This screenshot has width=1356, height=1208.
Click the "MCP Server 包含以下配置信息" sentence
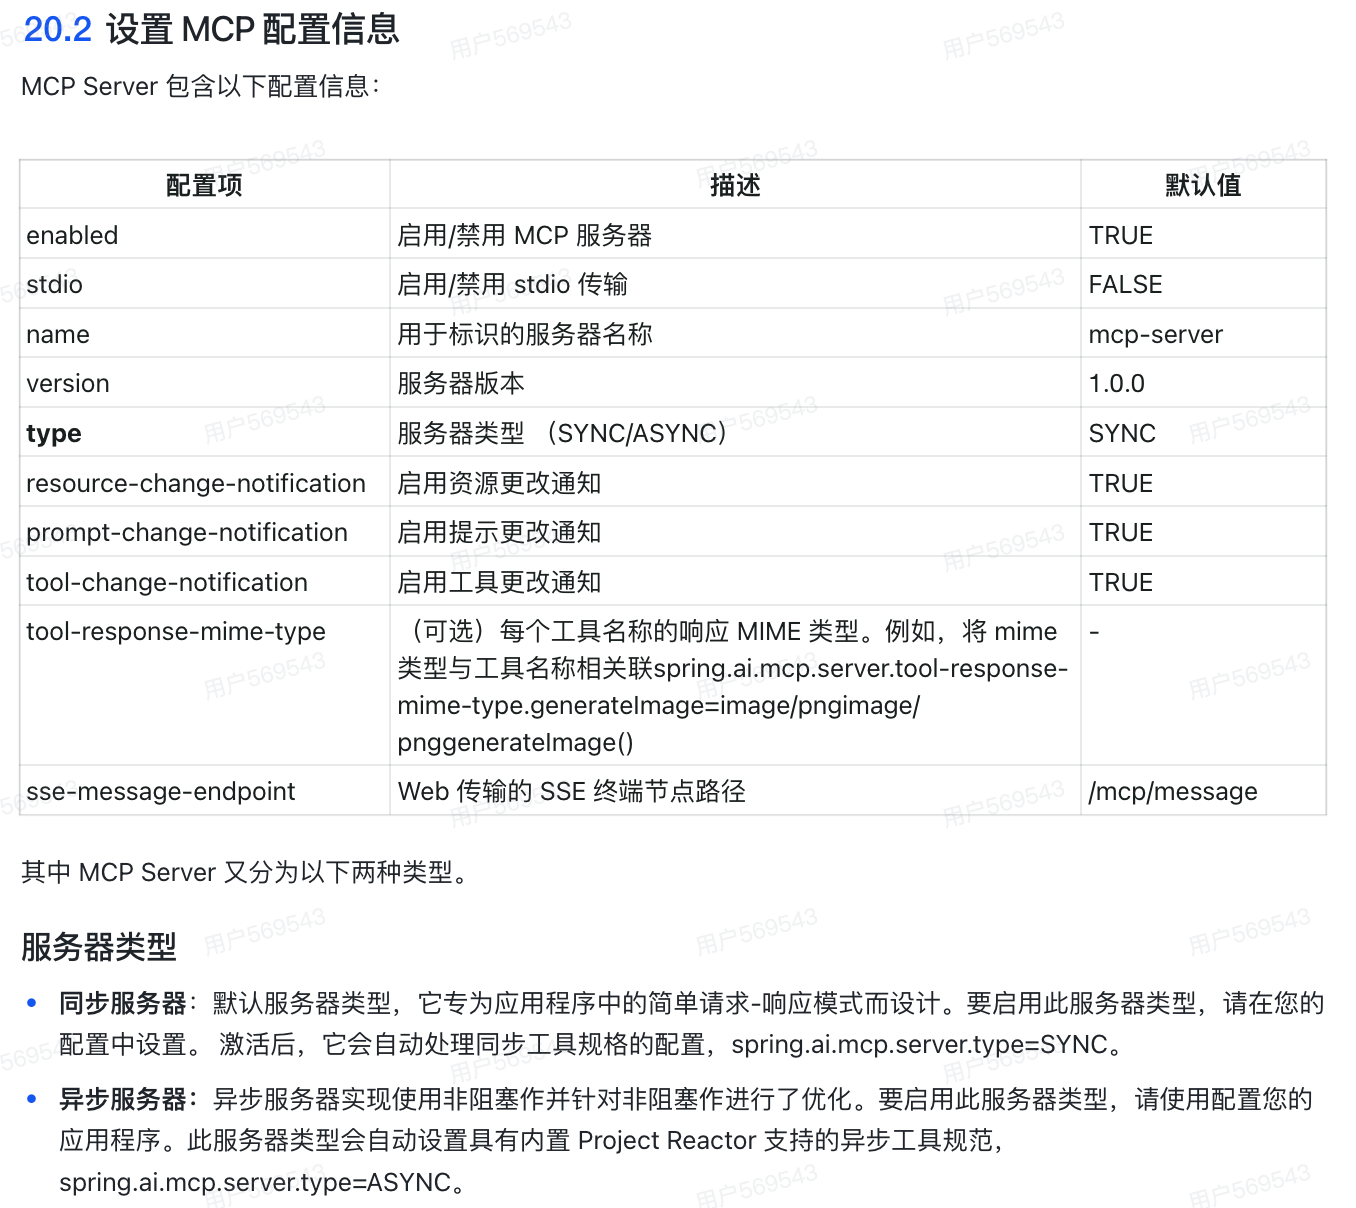200,87
